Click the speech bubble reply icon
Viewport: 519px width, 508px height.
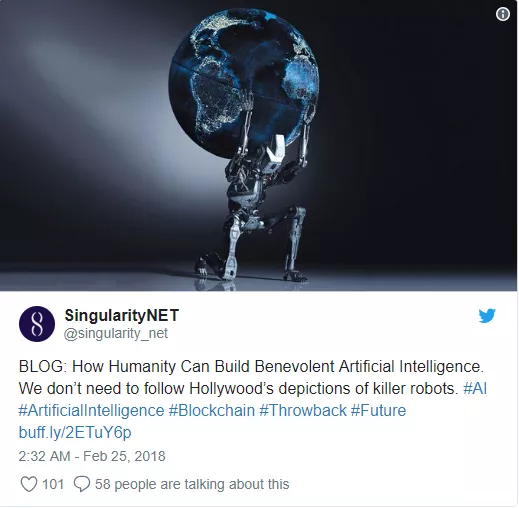click(82, 484)
